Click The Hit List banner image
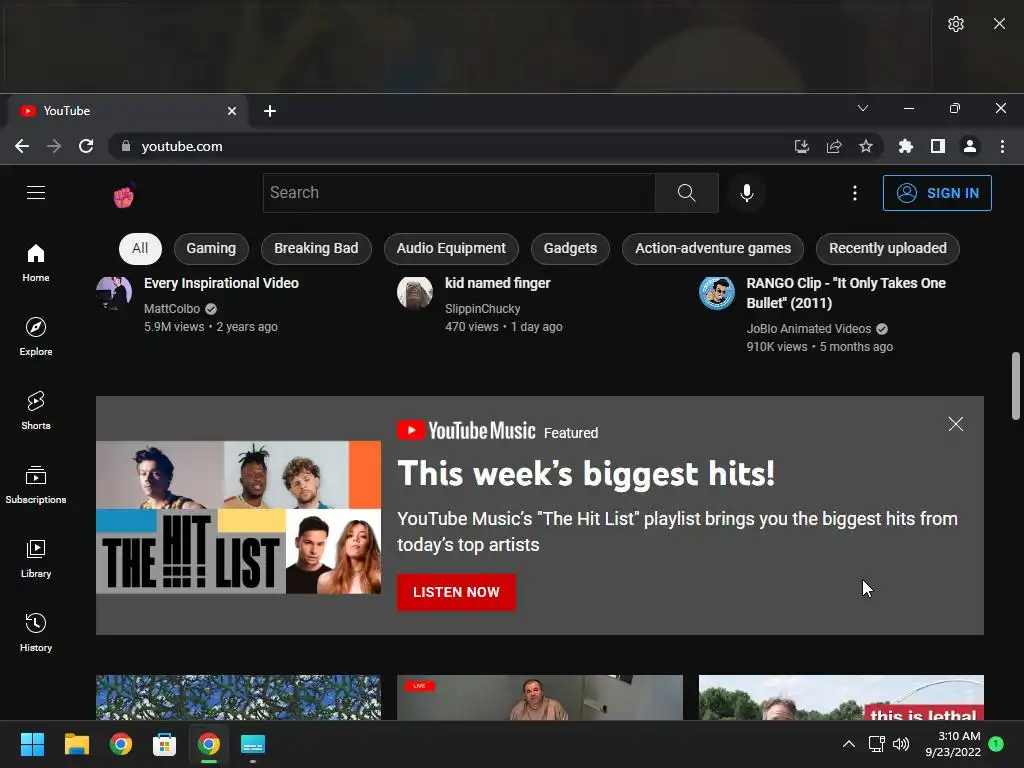Screen dimensions: 1024x768 pos(238,517)
